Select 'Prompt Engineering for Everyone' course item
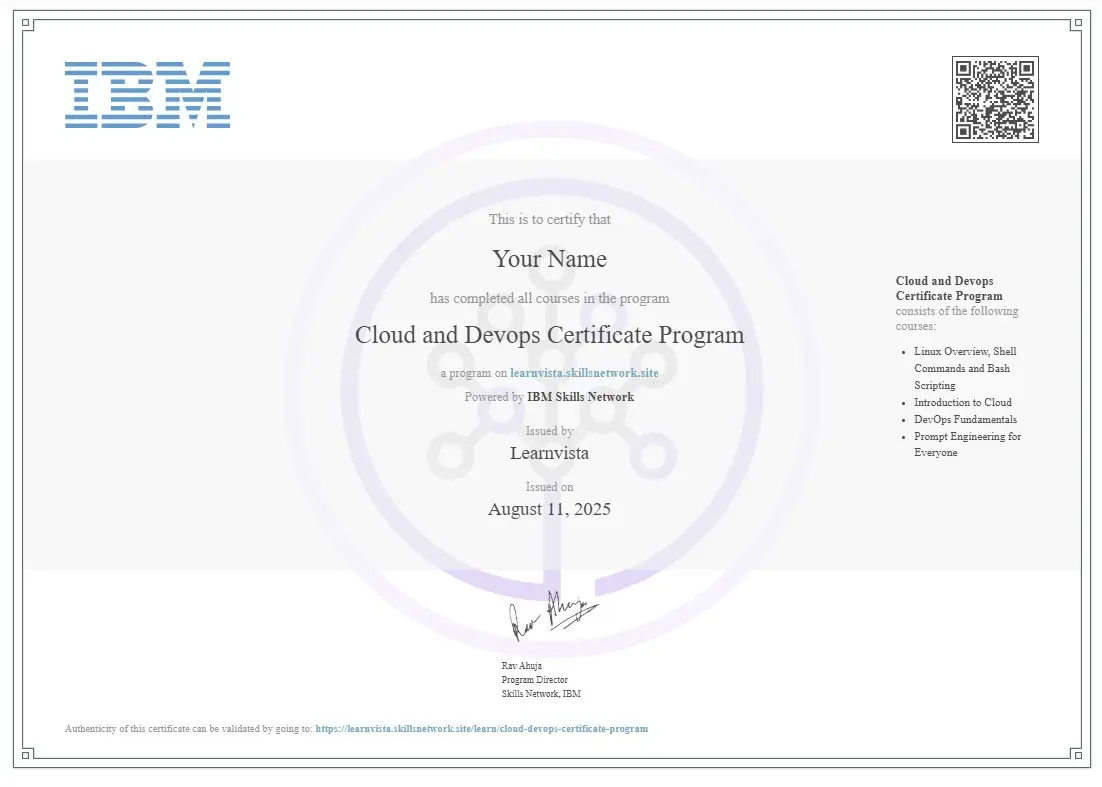The image size is (1102, 787). click(x=967, y=444)
